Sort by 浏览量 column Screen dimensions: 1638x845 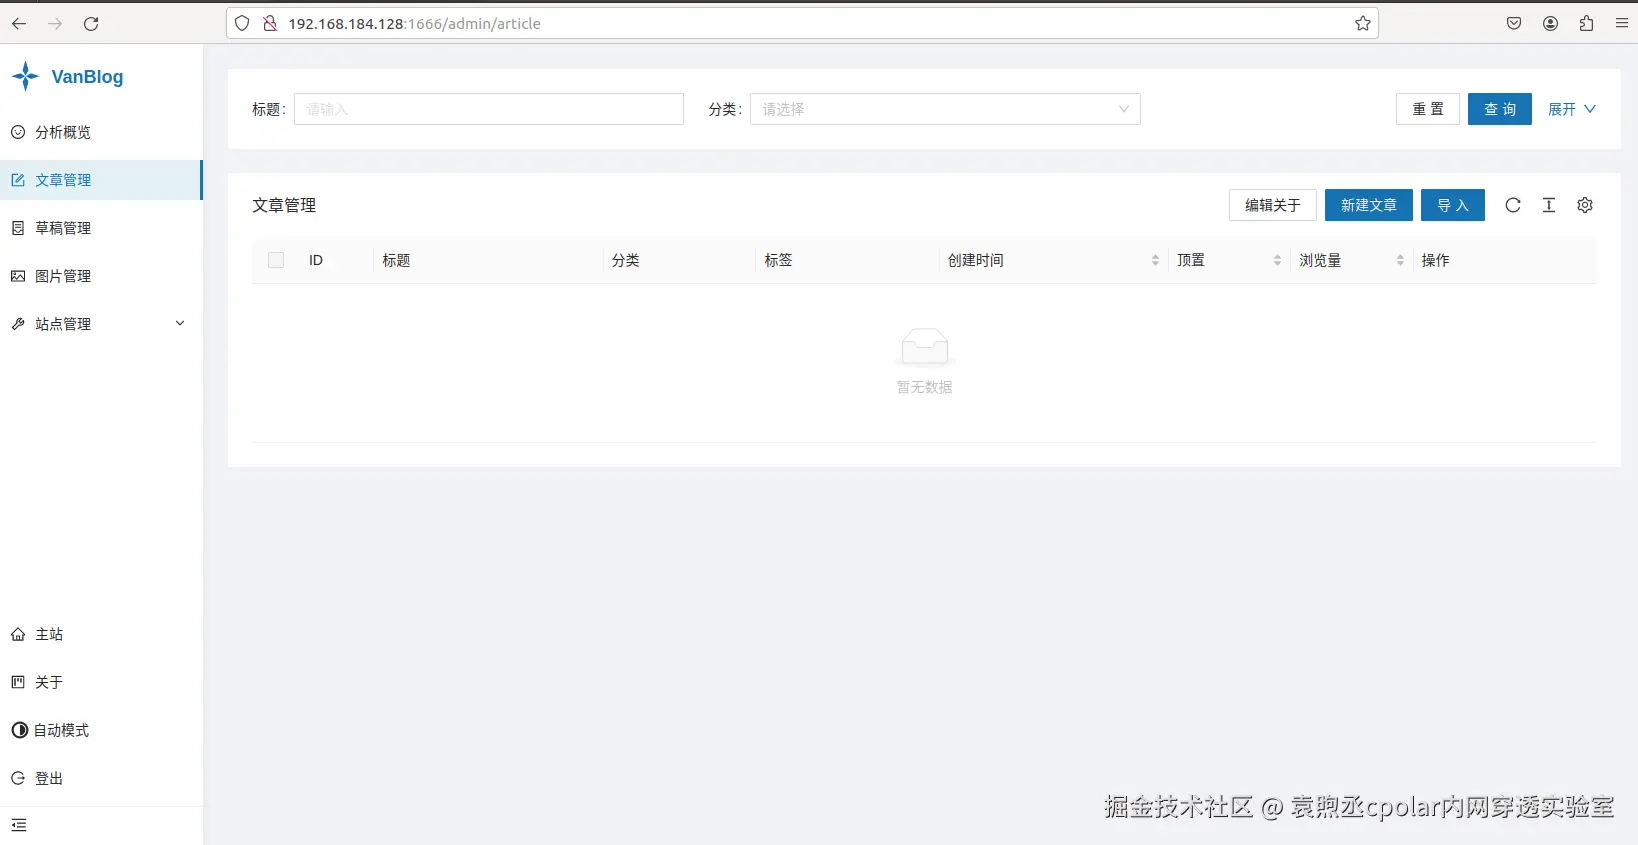[1351, 260]
